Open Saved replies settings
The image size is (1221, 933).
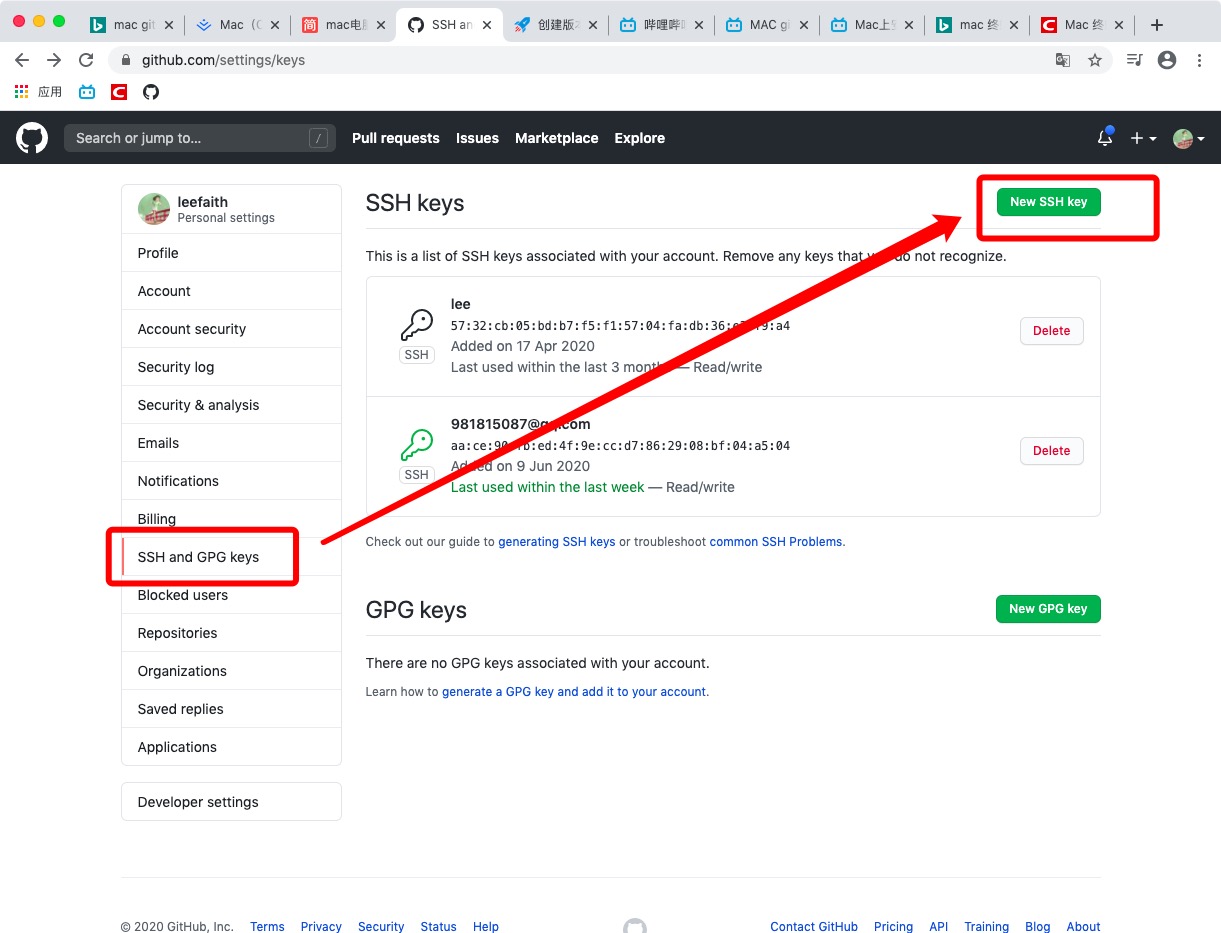pos(231,709)
